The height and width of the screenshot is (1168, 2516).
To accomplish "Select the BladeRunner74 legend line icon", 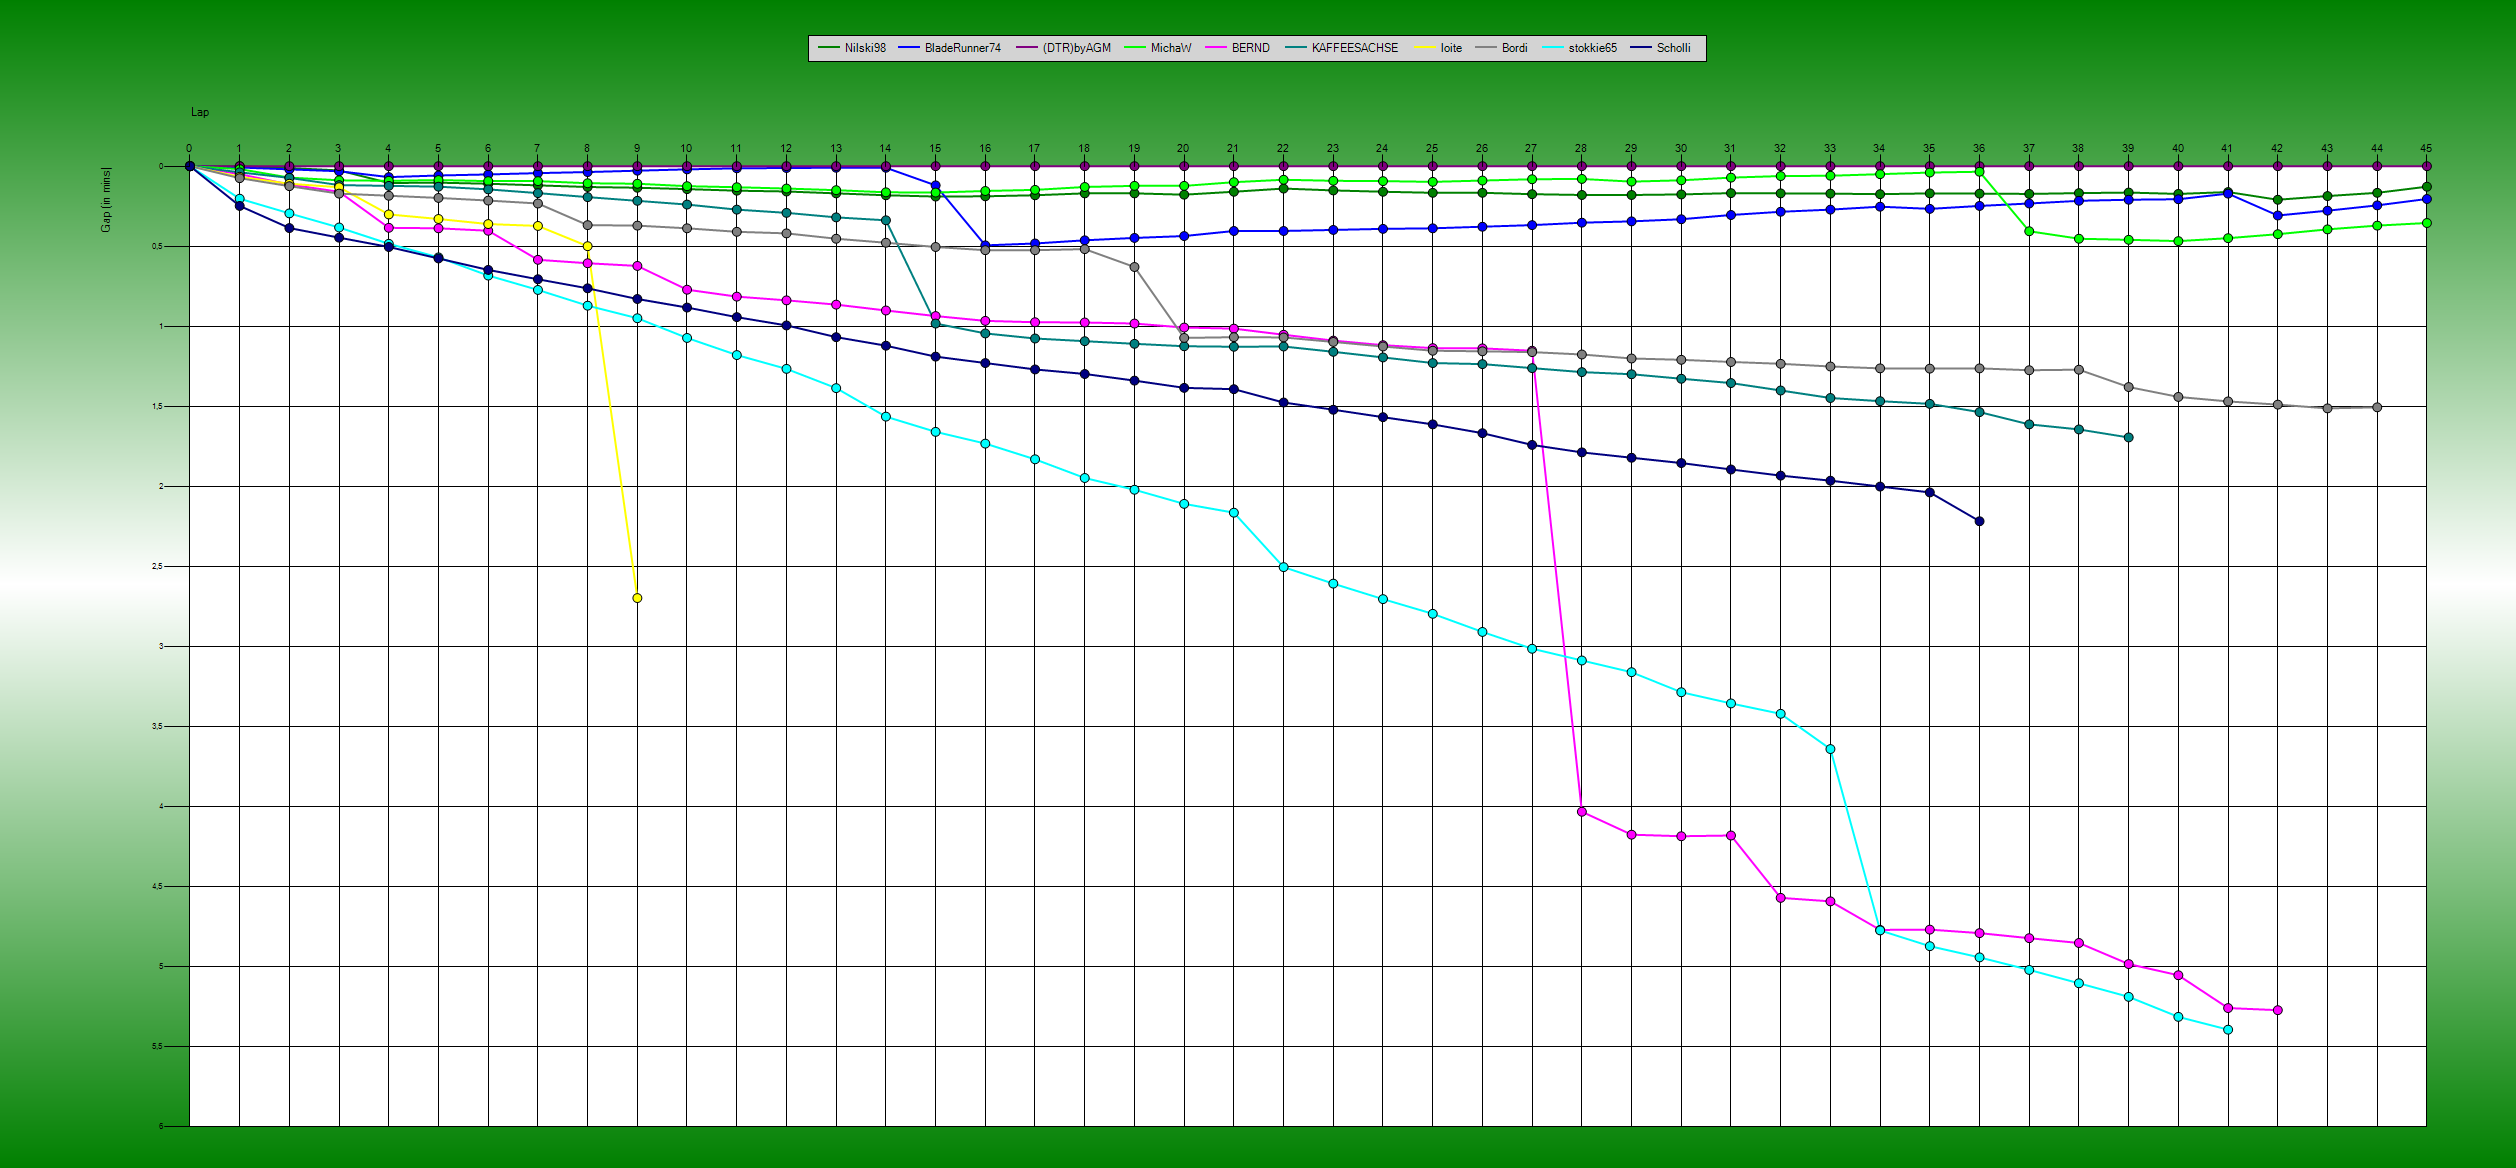I will point(910,47).
